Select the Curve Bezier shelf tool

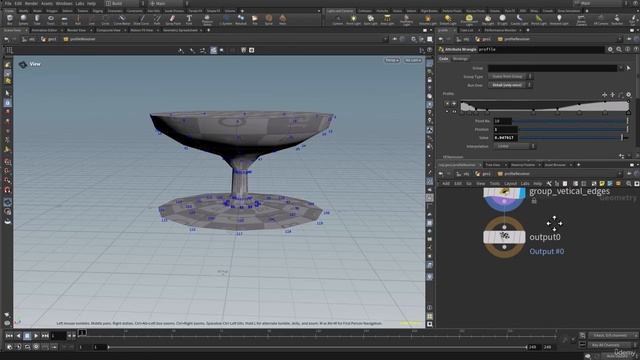122,19
